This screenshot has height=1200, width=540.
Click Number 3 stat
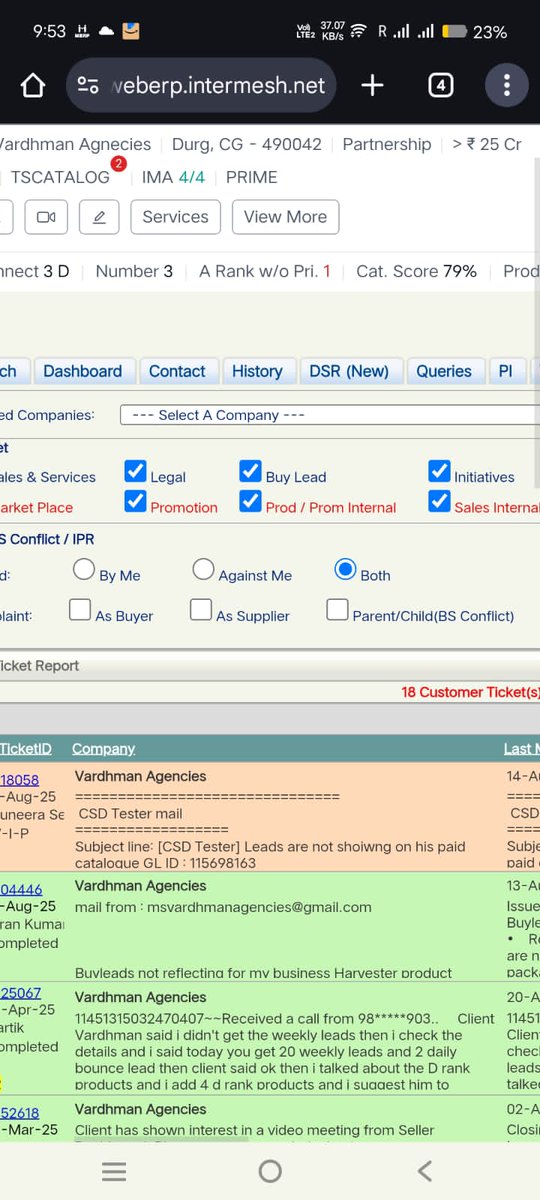pyautogui.click(x=134, y=271)
